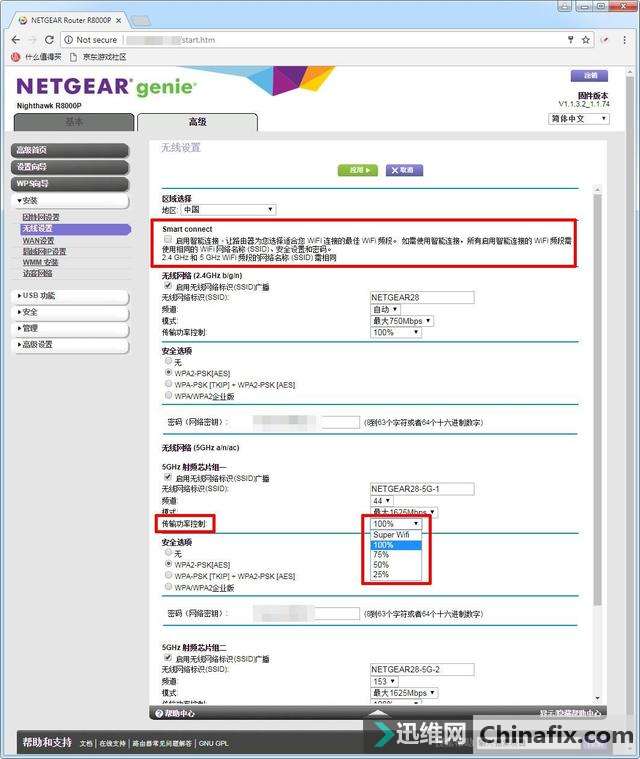Screen dimensions: 640x759
Task: Open the channel 153 dropdown
Action: click(x=384, y=681)
